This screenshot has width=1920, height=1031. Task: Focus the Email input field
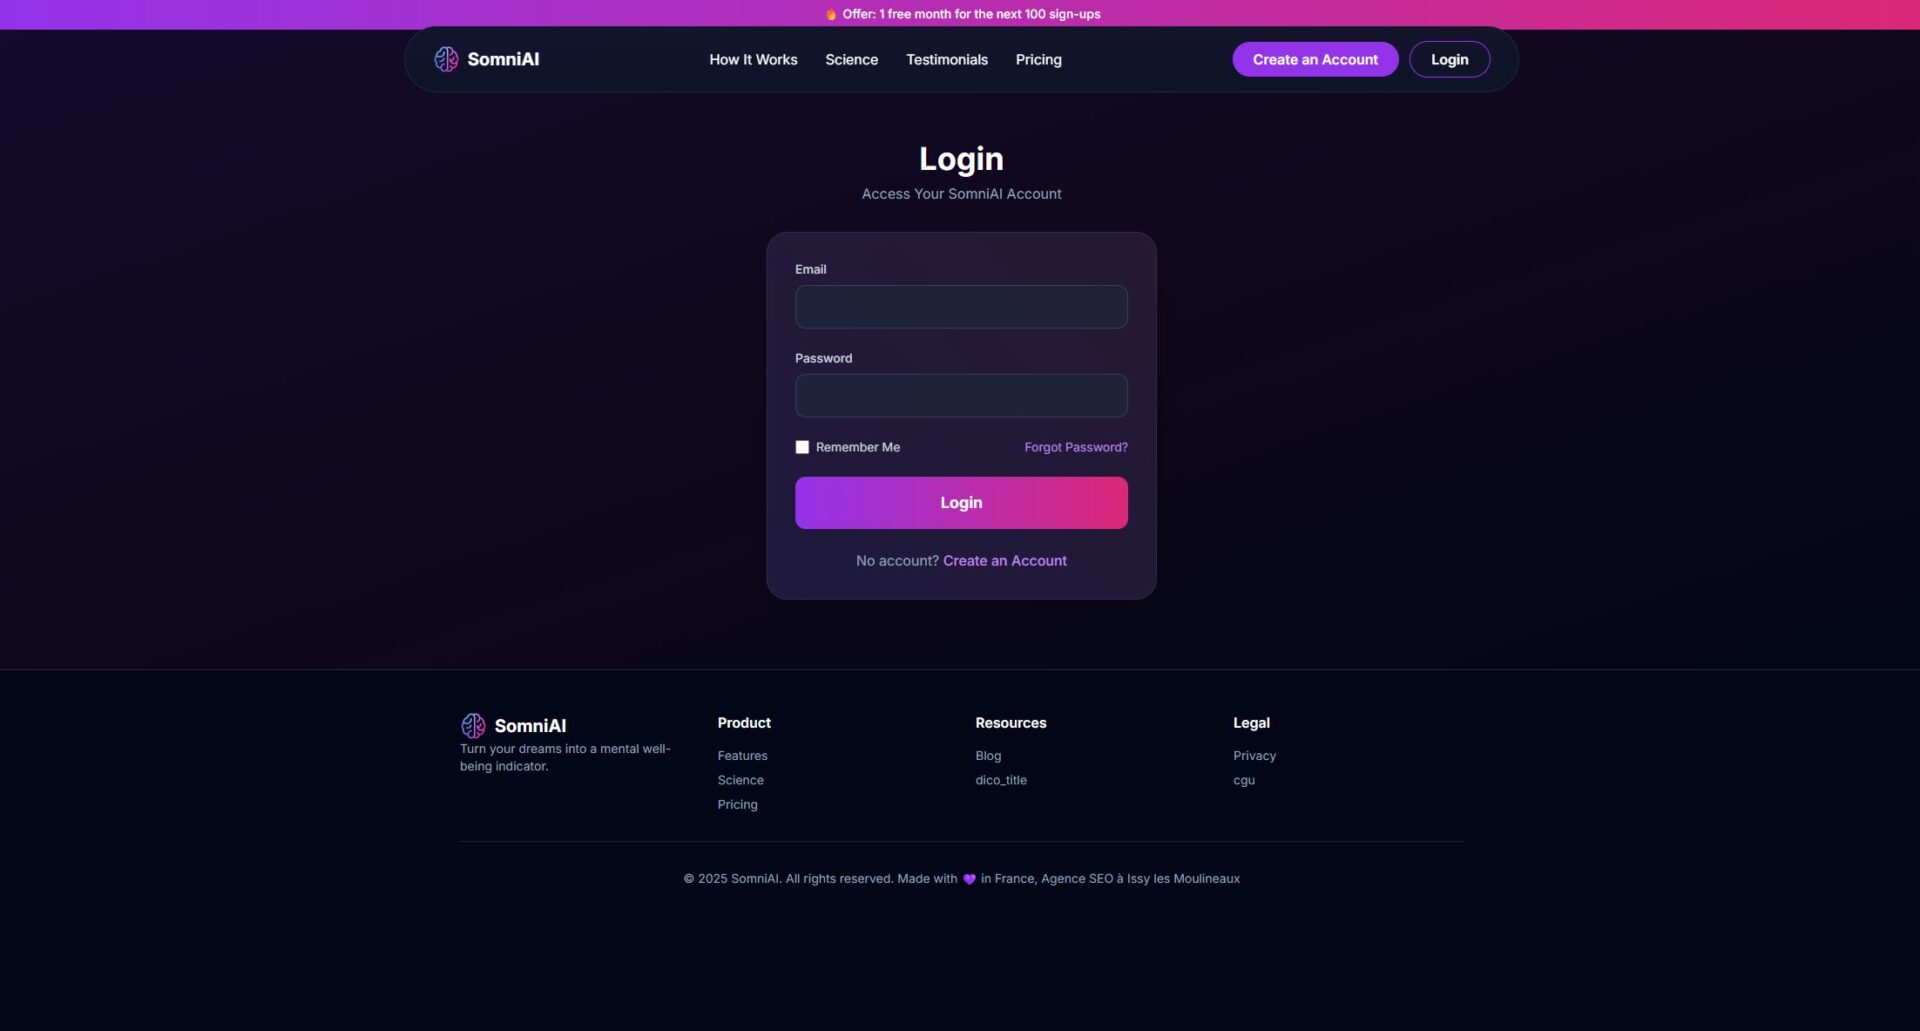pos(961,307)
